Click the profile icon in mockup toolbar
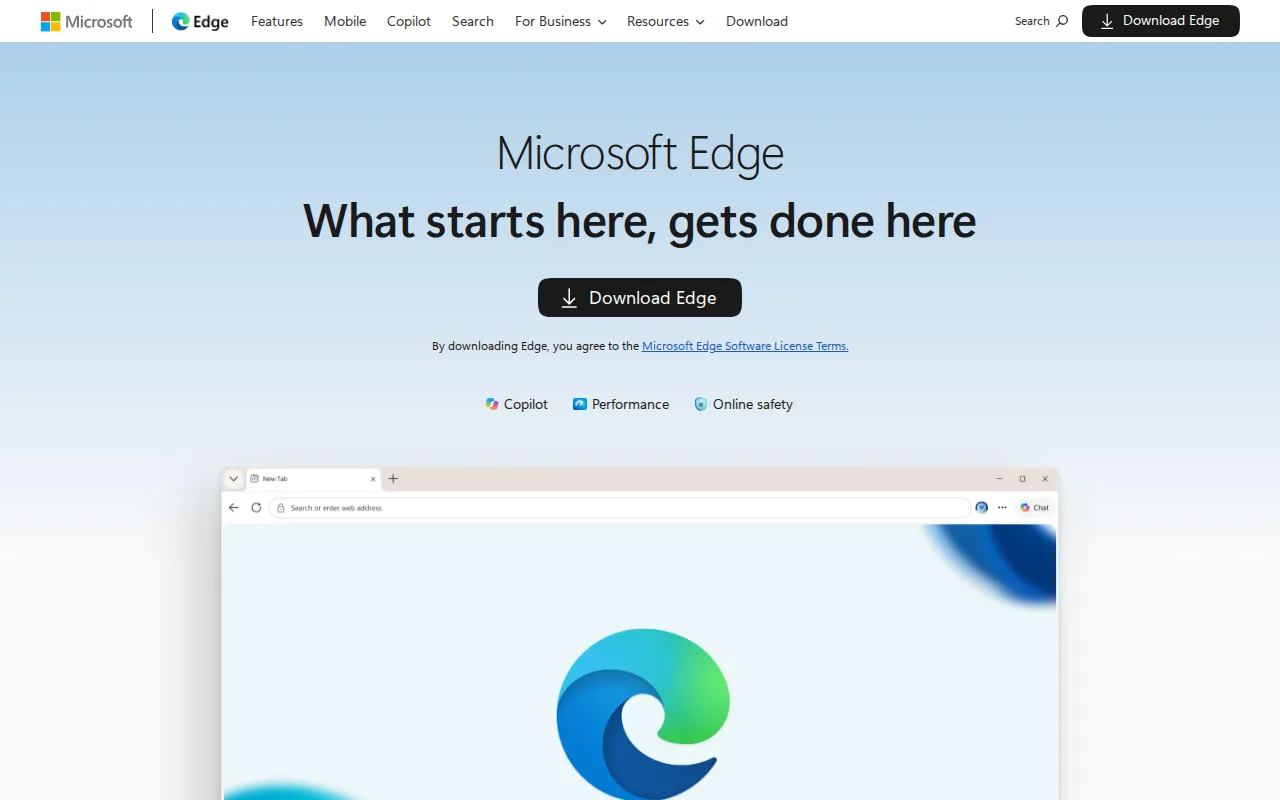The image size is (1280, 800). click(982, 508)
